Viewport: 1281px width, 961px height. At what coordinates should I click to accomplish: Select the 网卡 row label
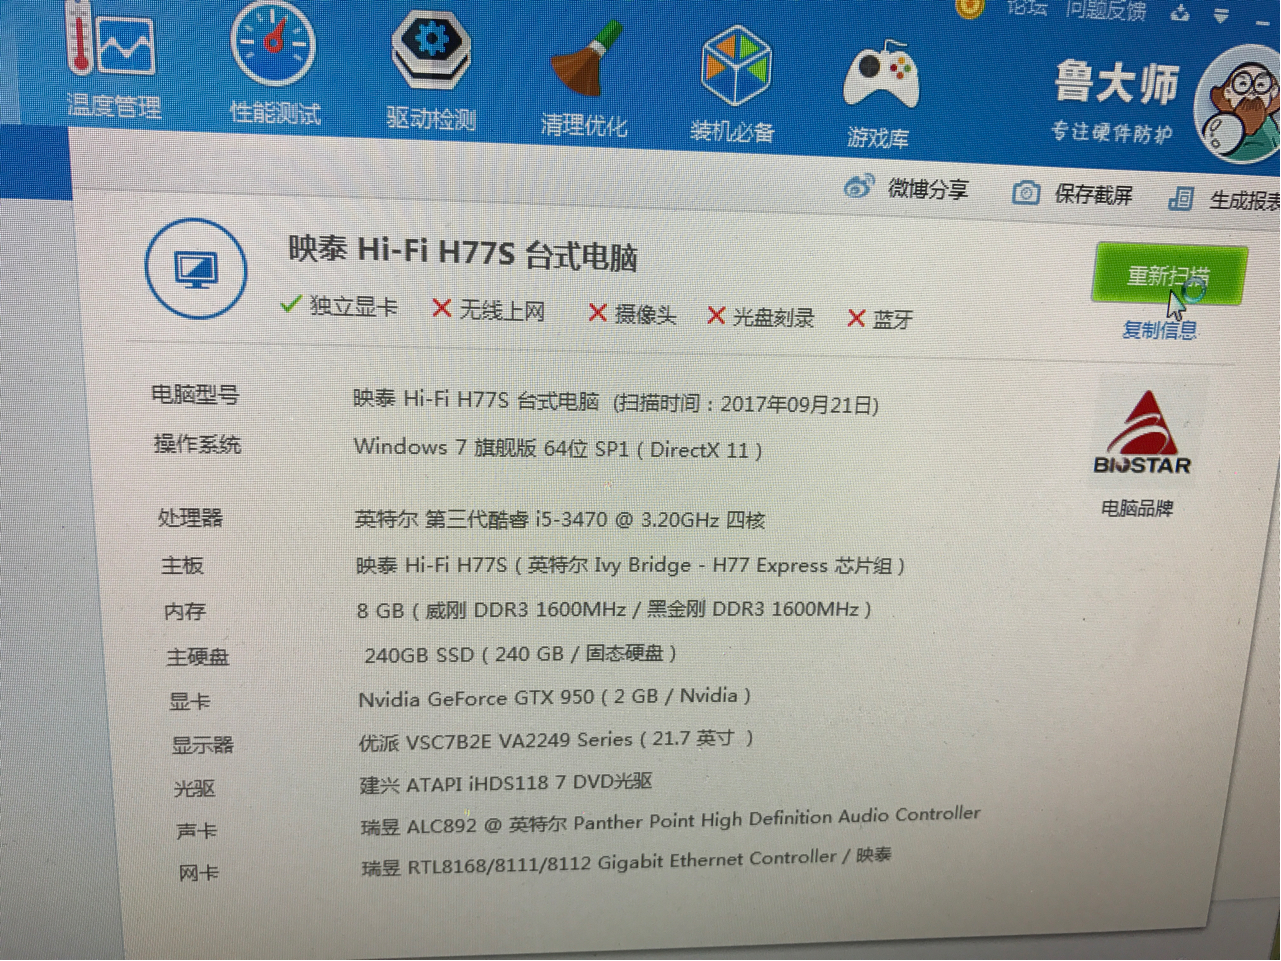(199, 873)
